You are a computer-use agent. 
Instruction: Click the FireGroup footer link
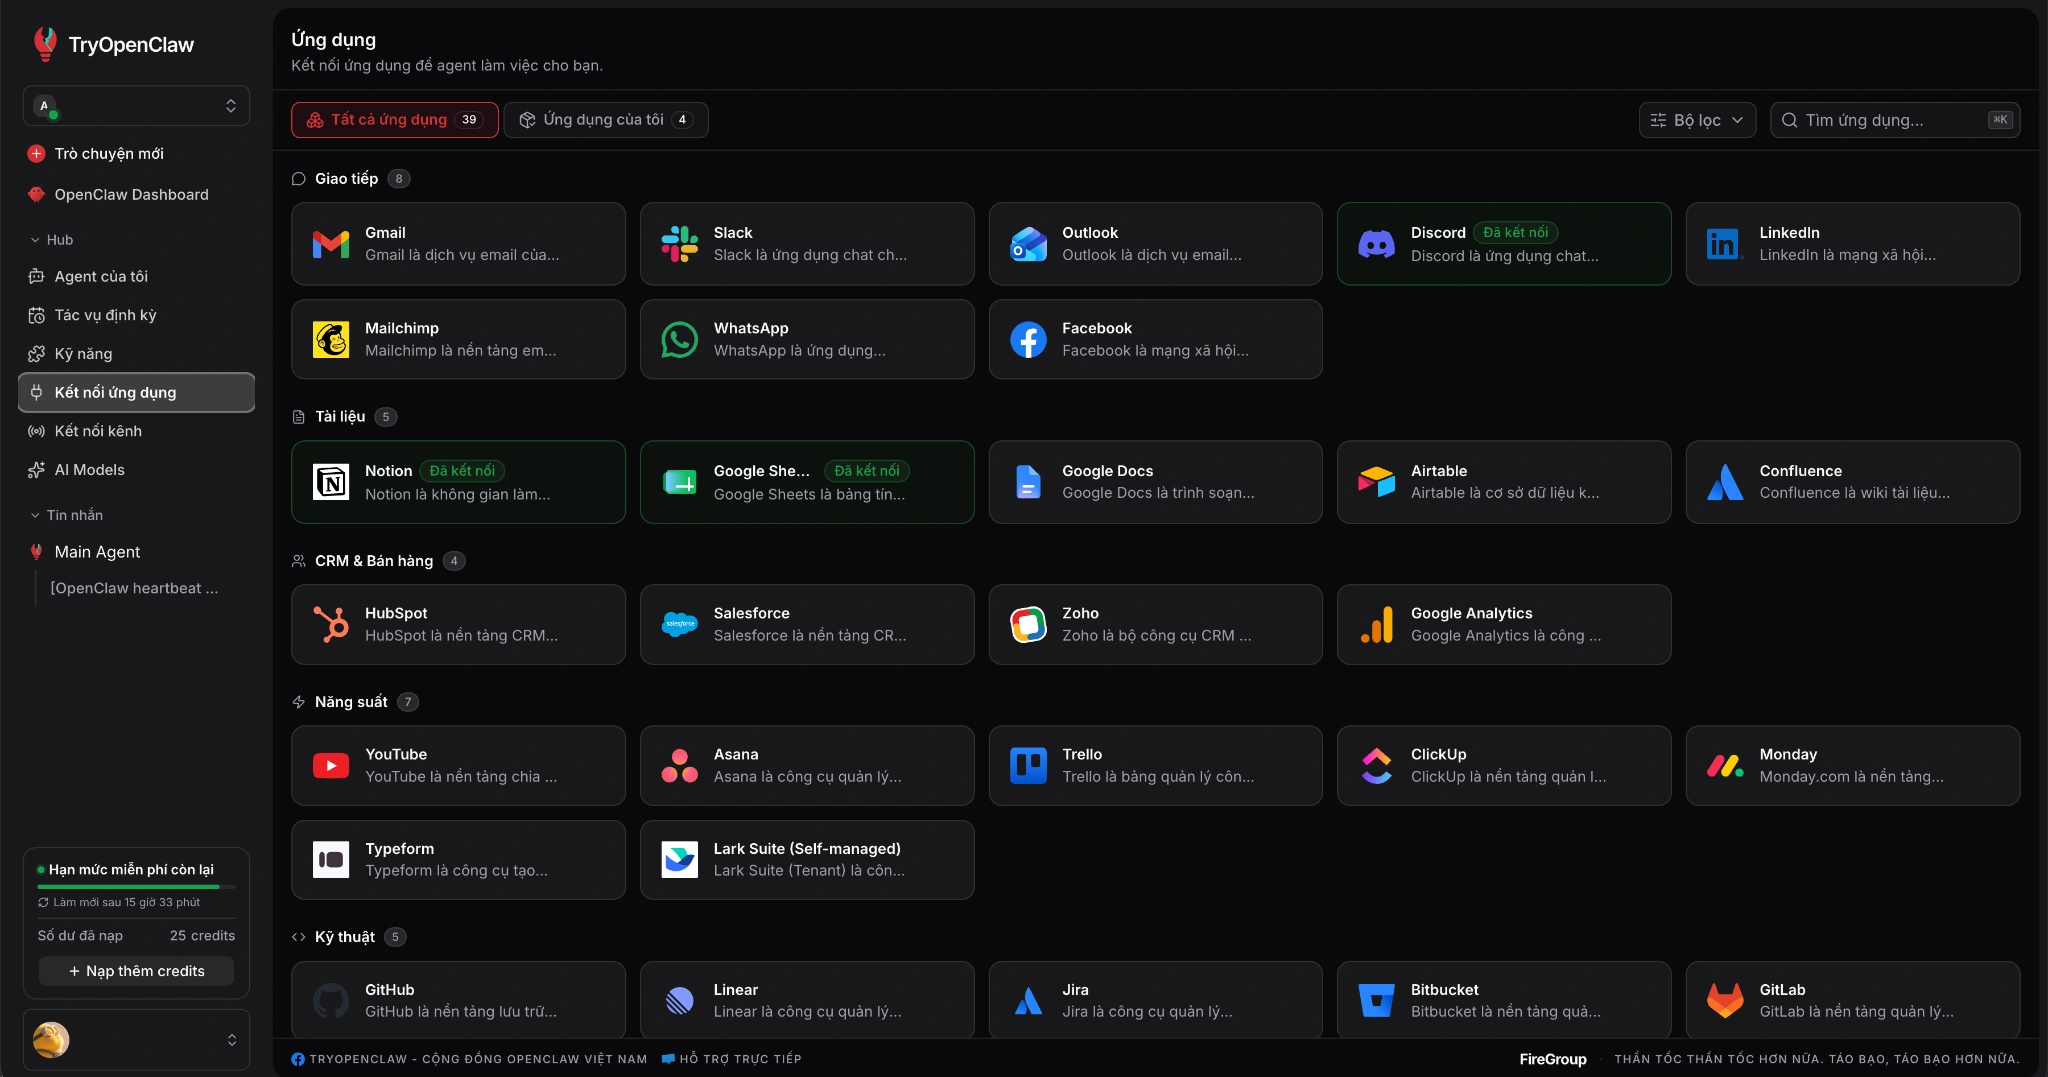[x=1553, y=1059]
